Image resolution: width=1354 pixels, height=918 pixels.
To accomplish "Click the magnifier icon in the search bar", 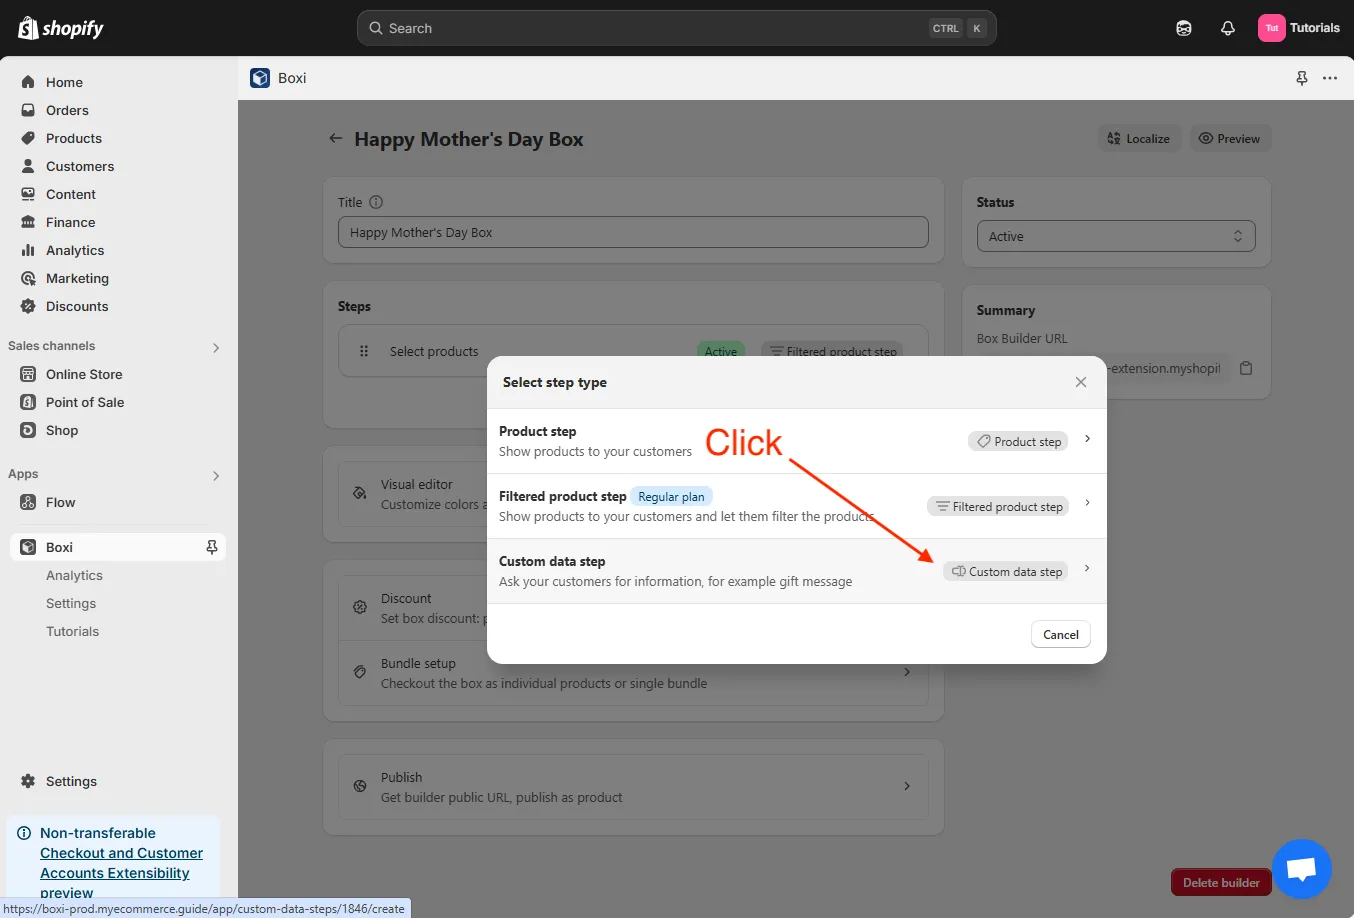I will coord(374,27).
